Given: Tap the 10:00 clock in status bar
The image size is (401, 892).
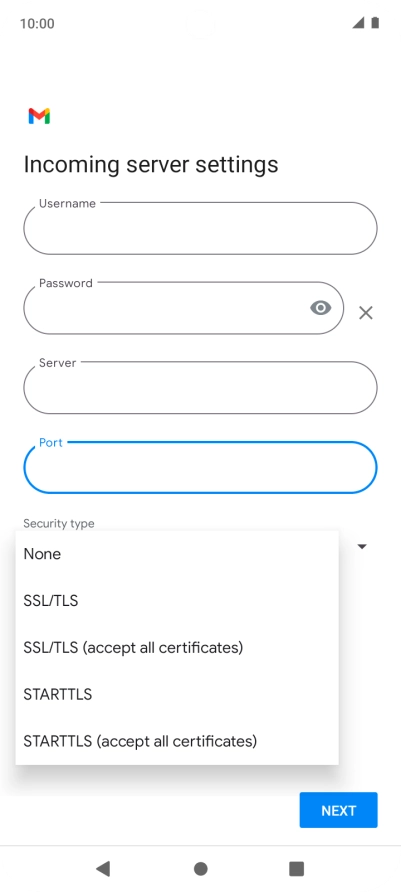Looking at the screenshot, I should [x=37, y=23].
